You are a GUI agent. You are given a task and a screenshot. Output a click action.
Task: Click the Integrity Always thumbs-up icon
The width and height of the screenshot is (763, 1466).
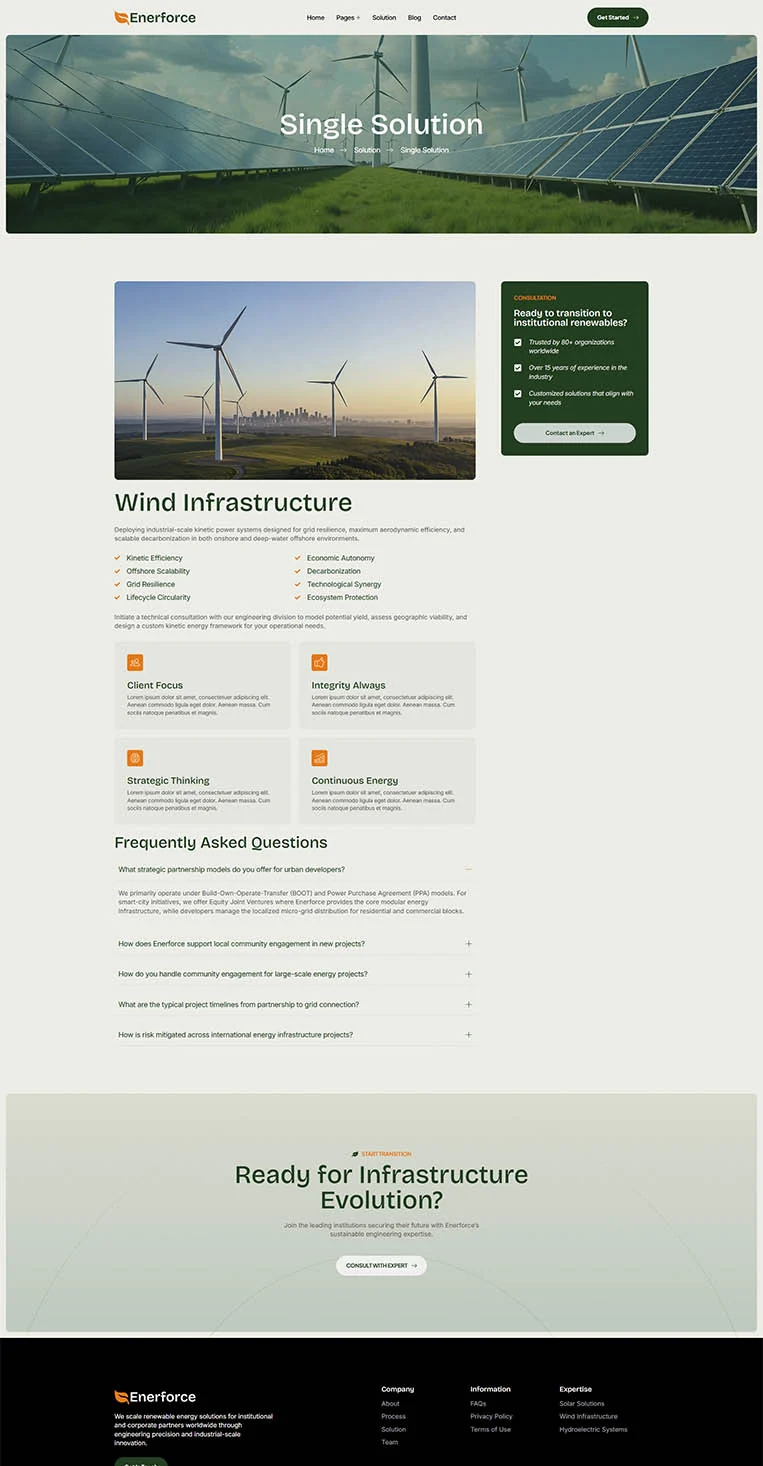click(320, 662)
